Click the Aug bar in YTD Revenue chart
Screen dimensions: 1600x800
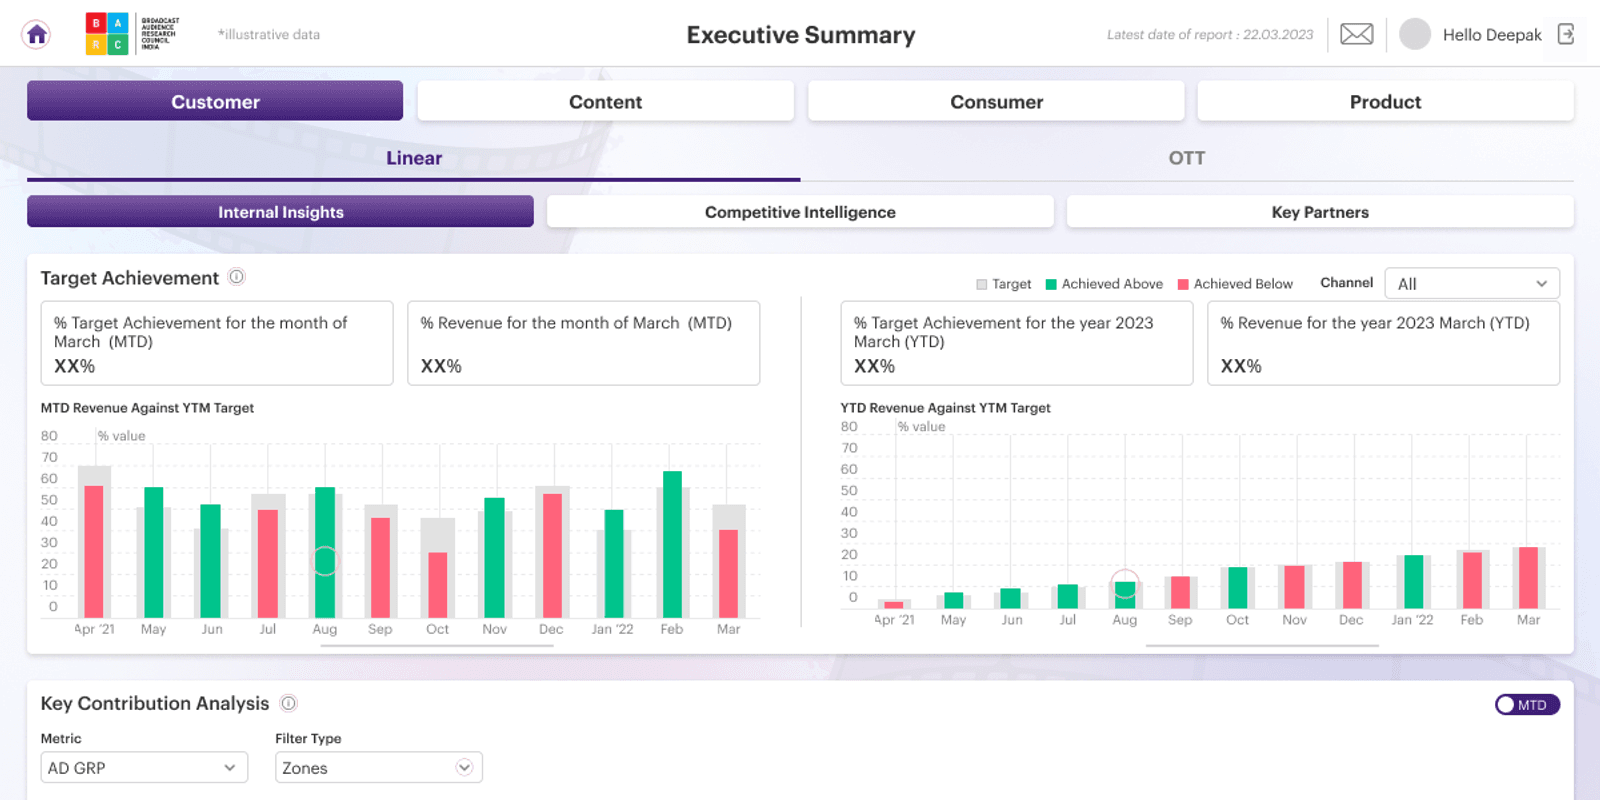pyautogui.click(x=1125, y=595)
